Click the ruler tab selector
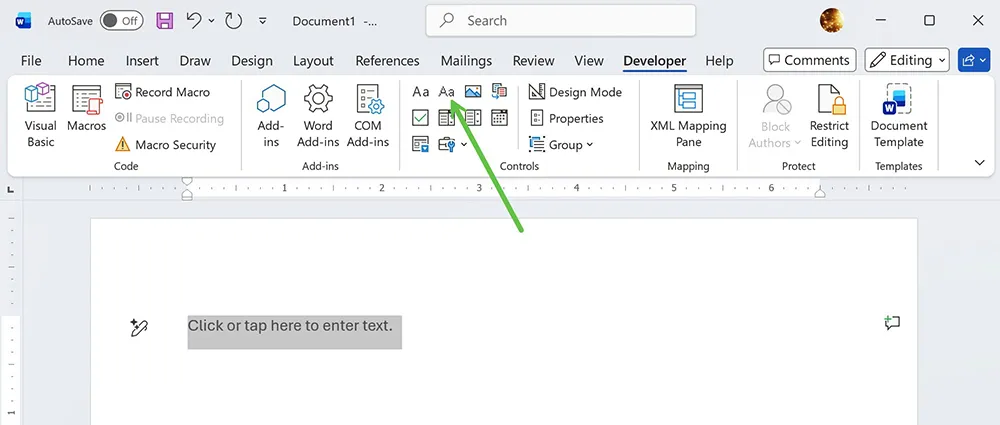The image size is (1000, 425). click(x=11, y=190)
